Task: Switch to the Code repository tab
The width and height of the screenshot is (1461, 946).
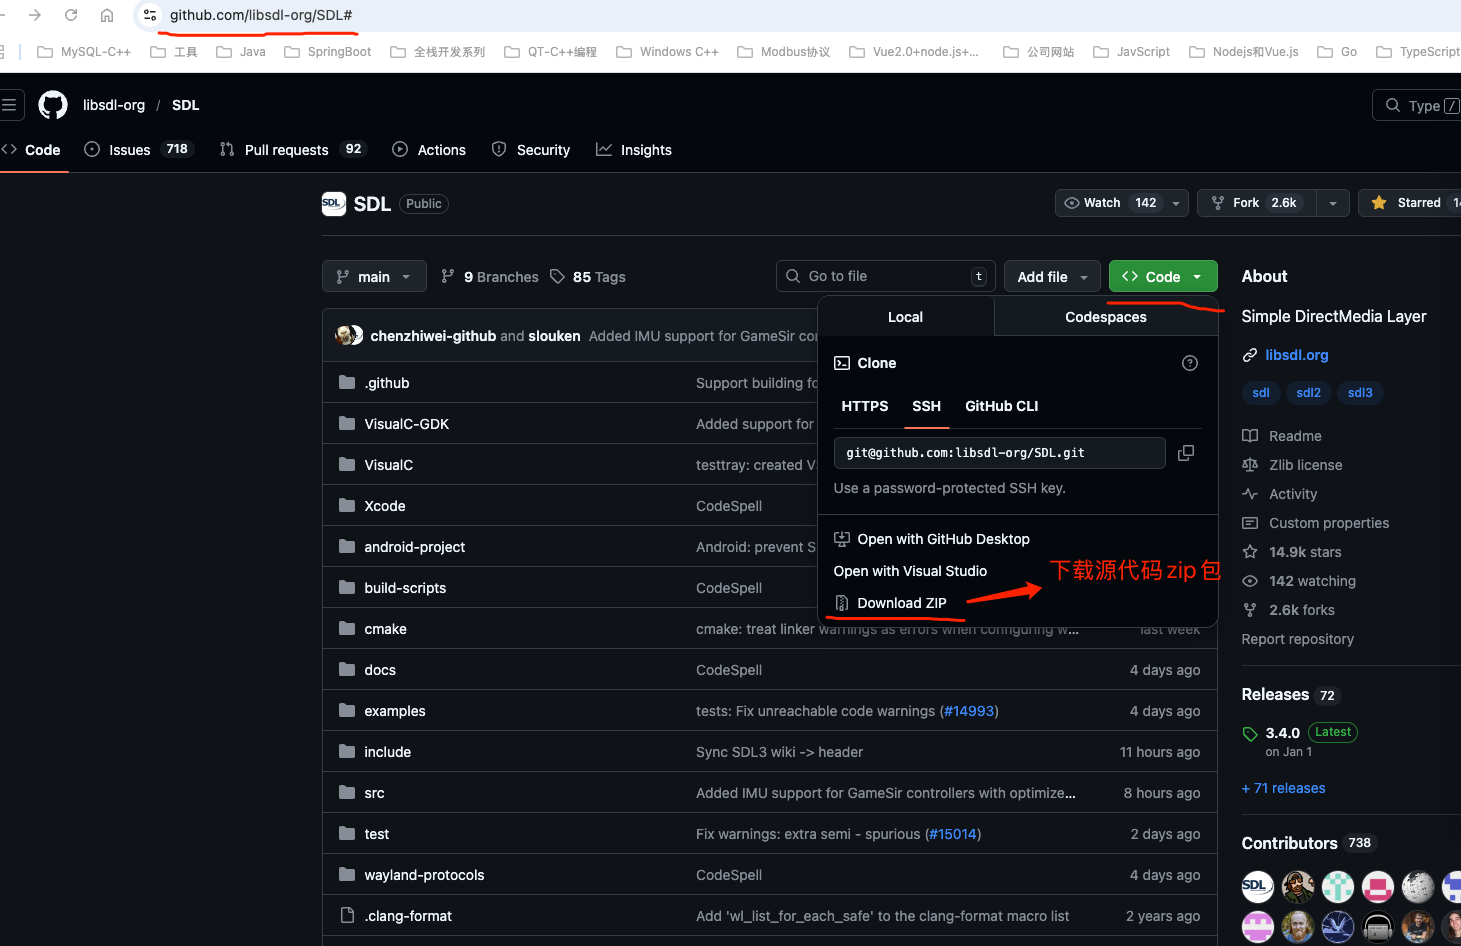Action: 33,150
